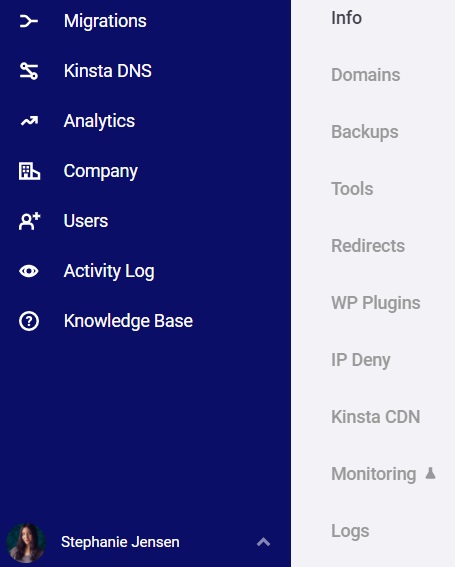Open the WP Plugins tab
Screen dimensions: 455x567
click(376, 303)
